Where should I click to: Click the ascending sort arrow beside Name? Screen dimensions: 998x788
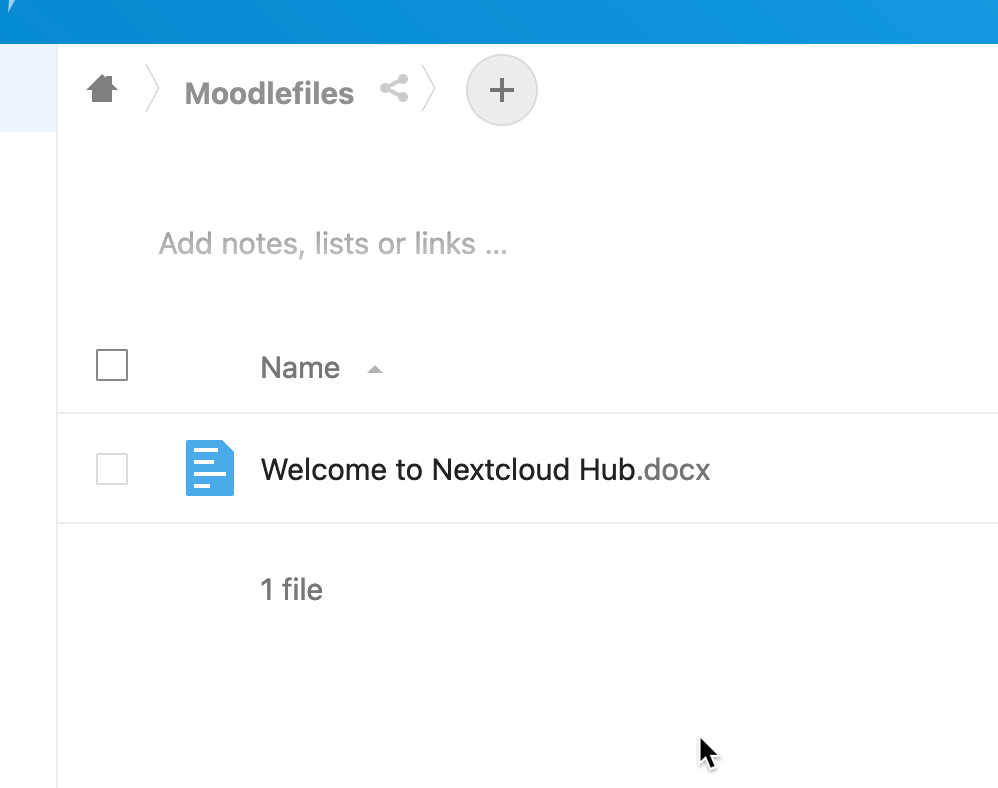click(375, 369)
